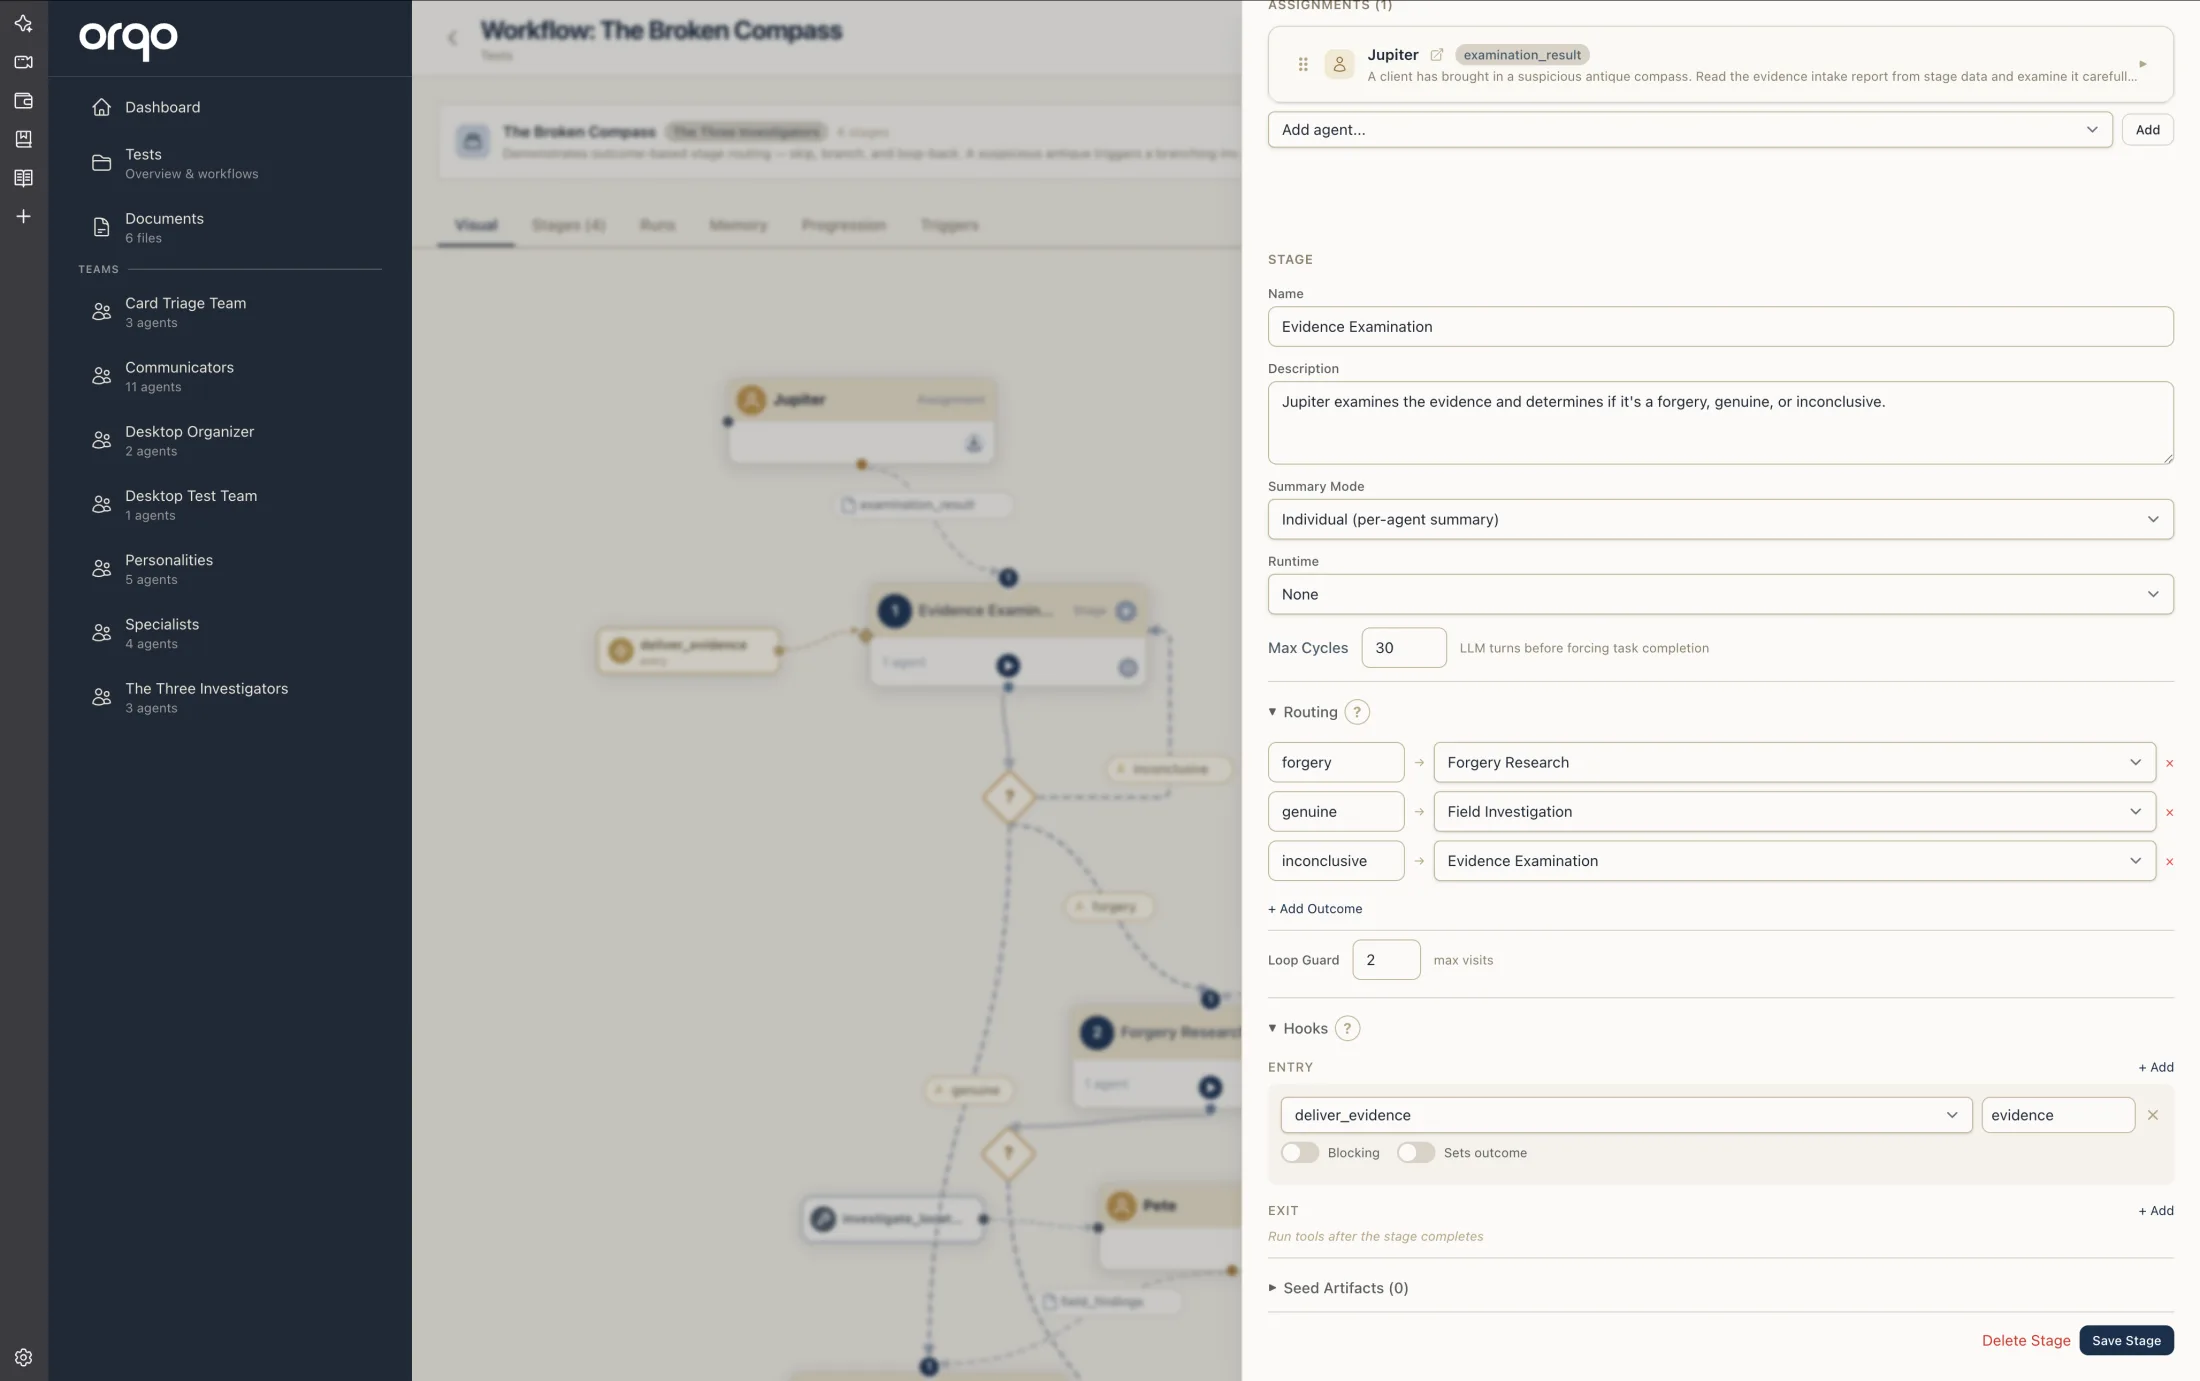Remove the deliver_evidence entry hook
The image size is (2200, 1381).
tap(2153, 1115)
